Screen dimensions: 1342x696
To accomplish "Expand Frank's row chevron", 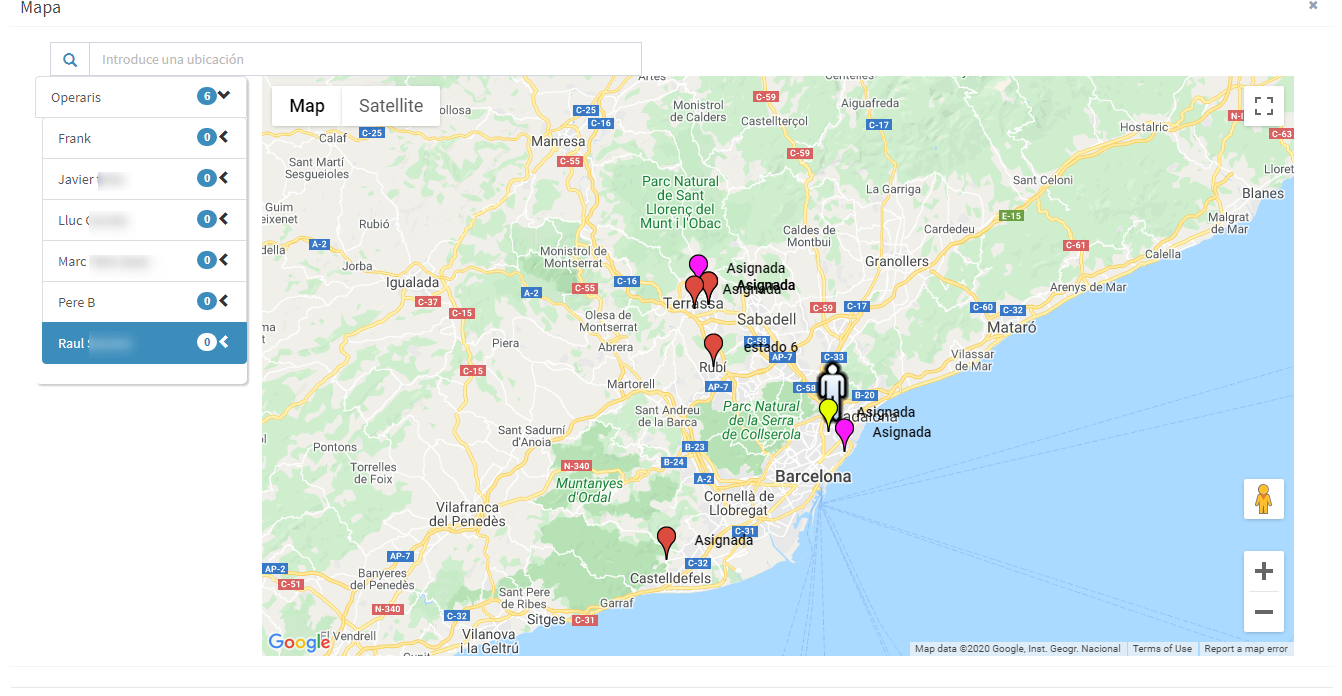I will pos(224,137).
